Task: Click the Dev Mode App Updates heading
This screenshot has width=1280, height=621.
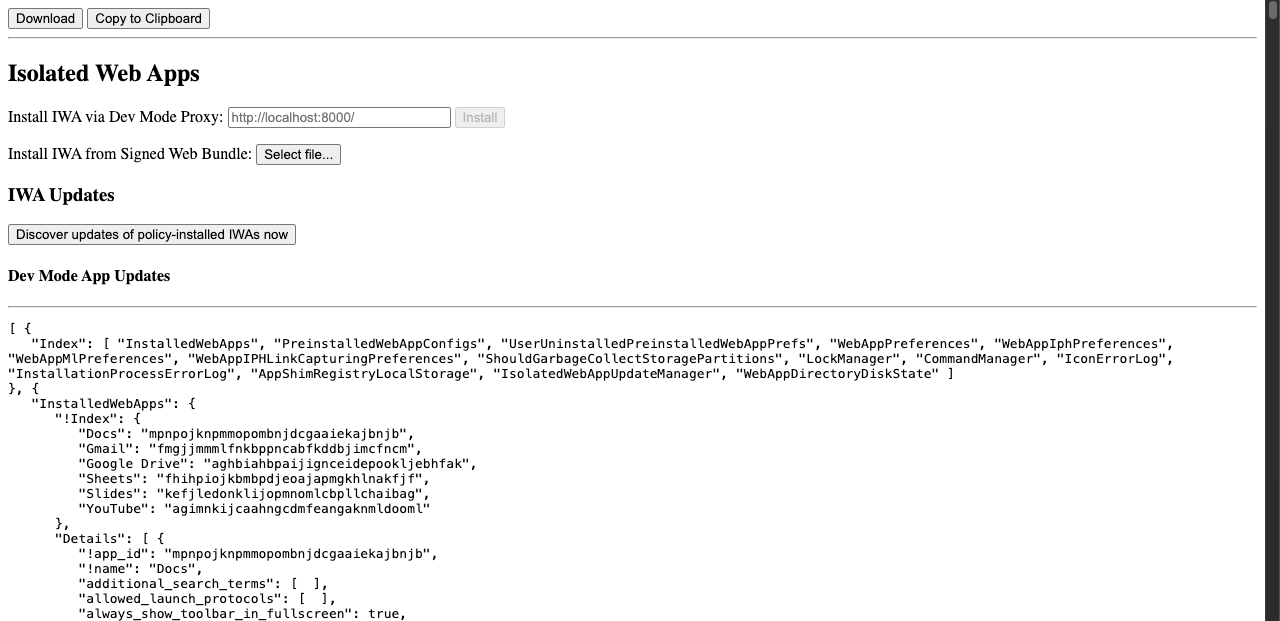Action: [x=89, y=276]
